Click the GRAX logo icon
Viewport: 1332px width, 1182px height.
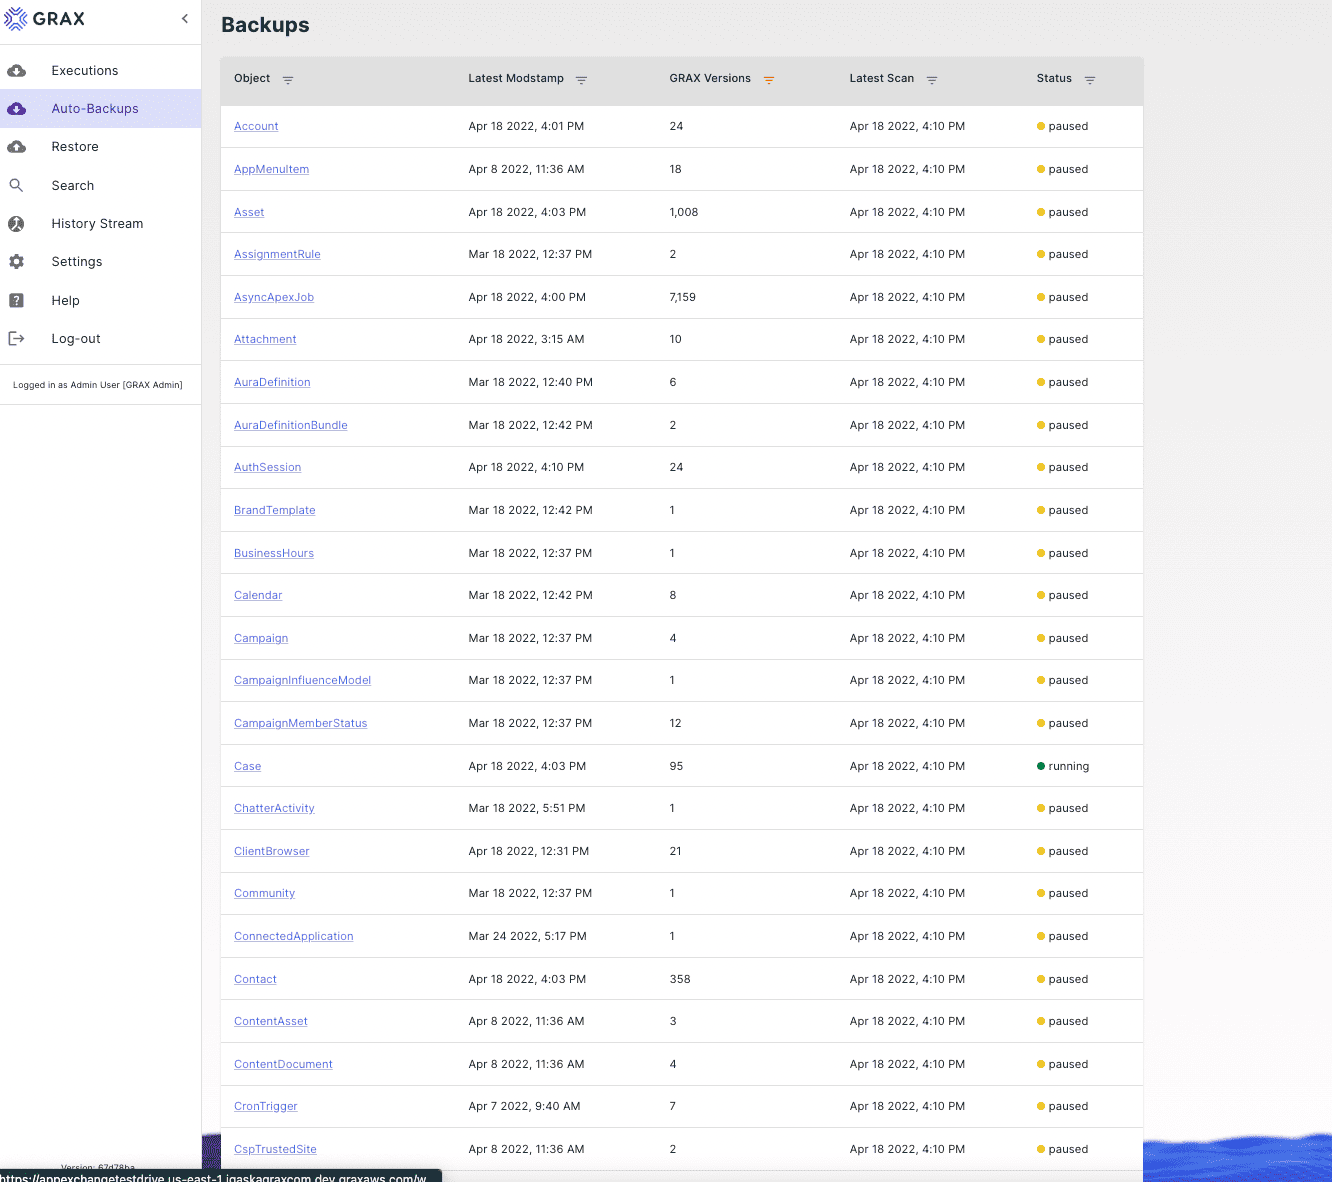[16, 19]
